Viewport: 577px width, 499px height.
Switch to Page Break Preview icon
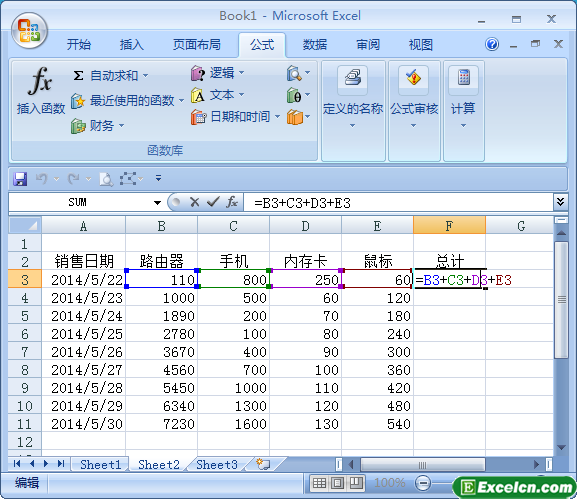(x=356, y=483)
